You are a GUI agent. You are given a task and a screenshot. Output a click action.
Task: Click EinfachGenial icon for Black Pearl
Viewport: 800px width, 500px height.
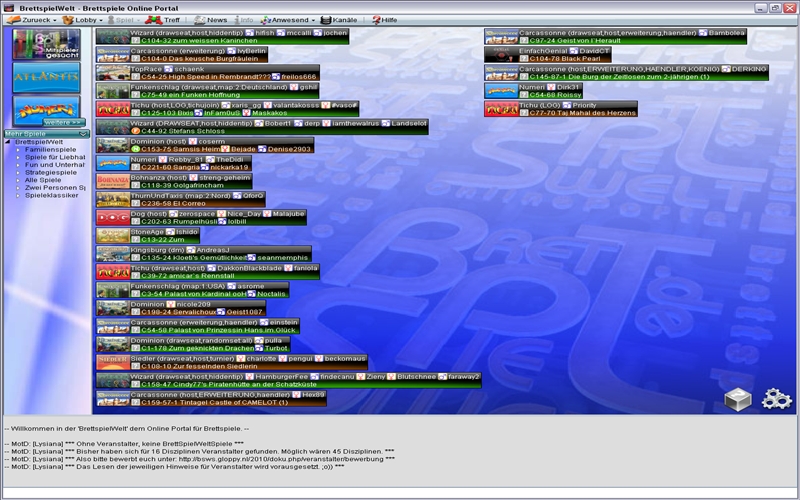[x=502, y=55]
